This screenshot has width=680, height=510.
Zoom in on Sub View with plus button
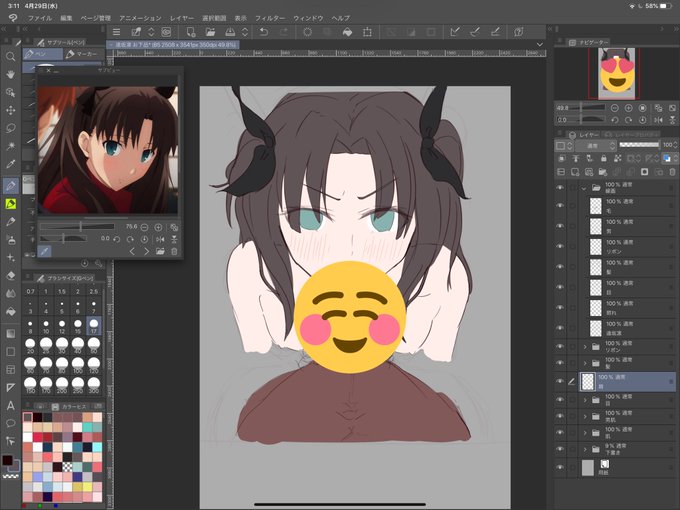pyautogui.click(x=158, y=227)
